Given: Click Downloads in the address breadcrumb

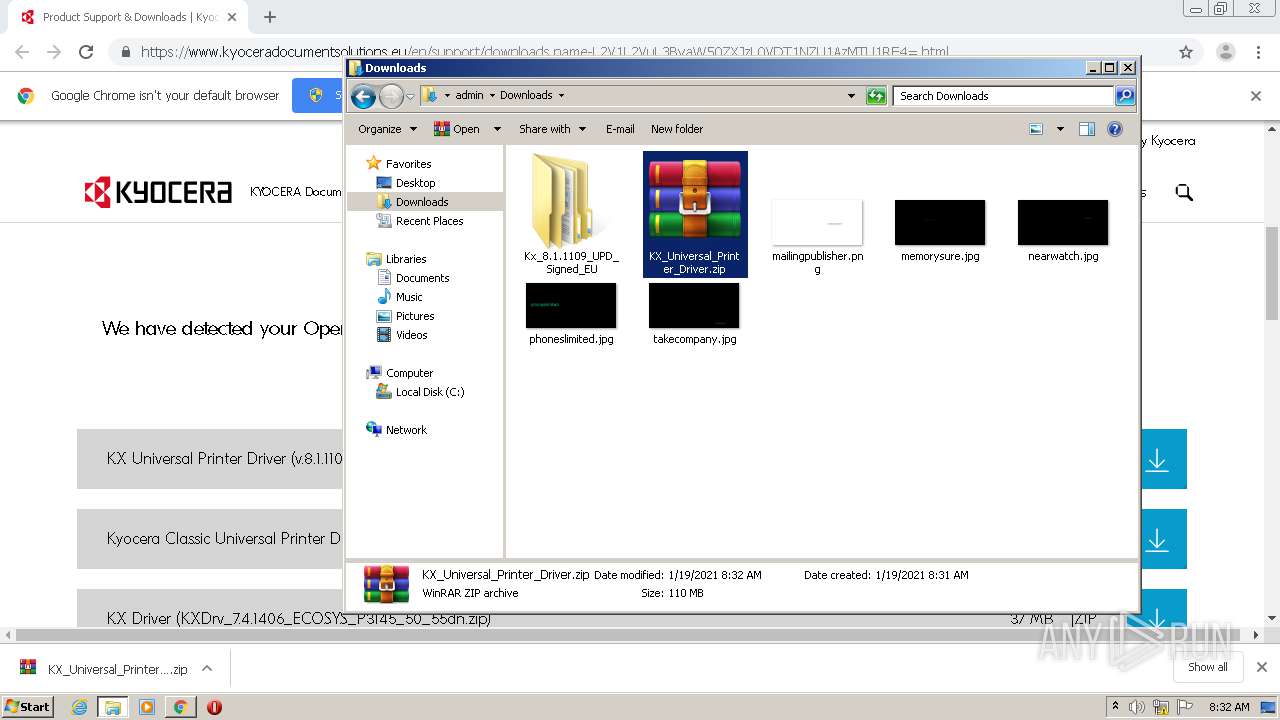Looking at the screenshot, I should 526,96.
